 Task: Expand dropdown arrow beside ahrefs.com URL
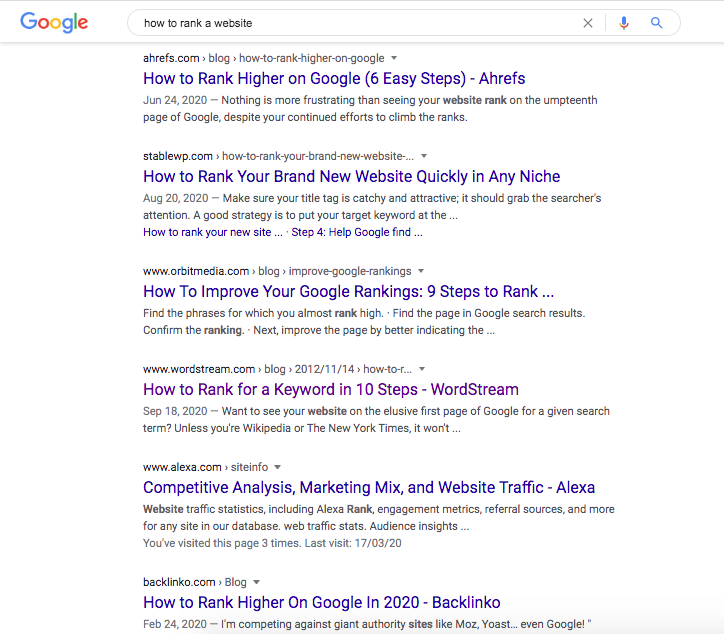(394, 58)
